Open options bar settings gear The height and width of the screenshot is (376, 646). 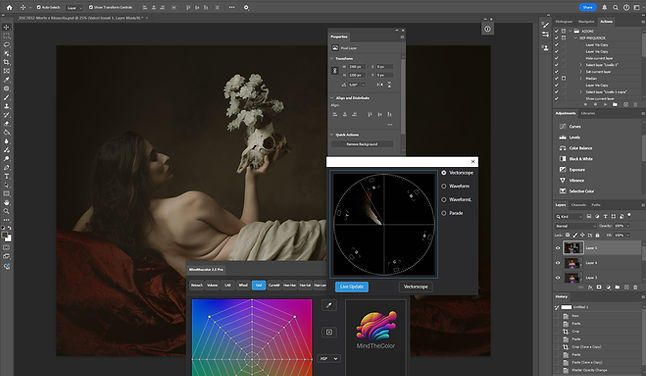pyautogui.click(x=246, y=7)
